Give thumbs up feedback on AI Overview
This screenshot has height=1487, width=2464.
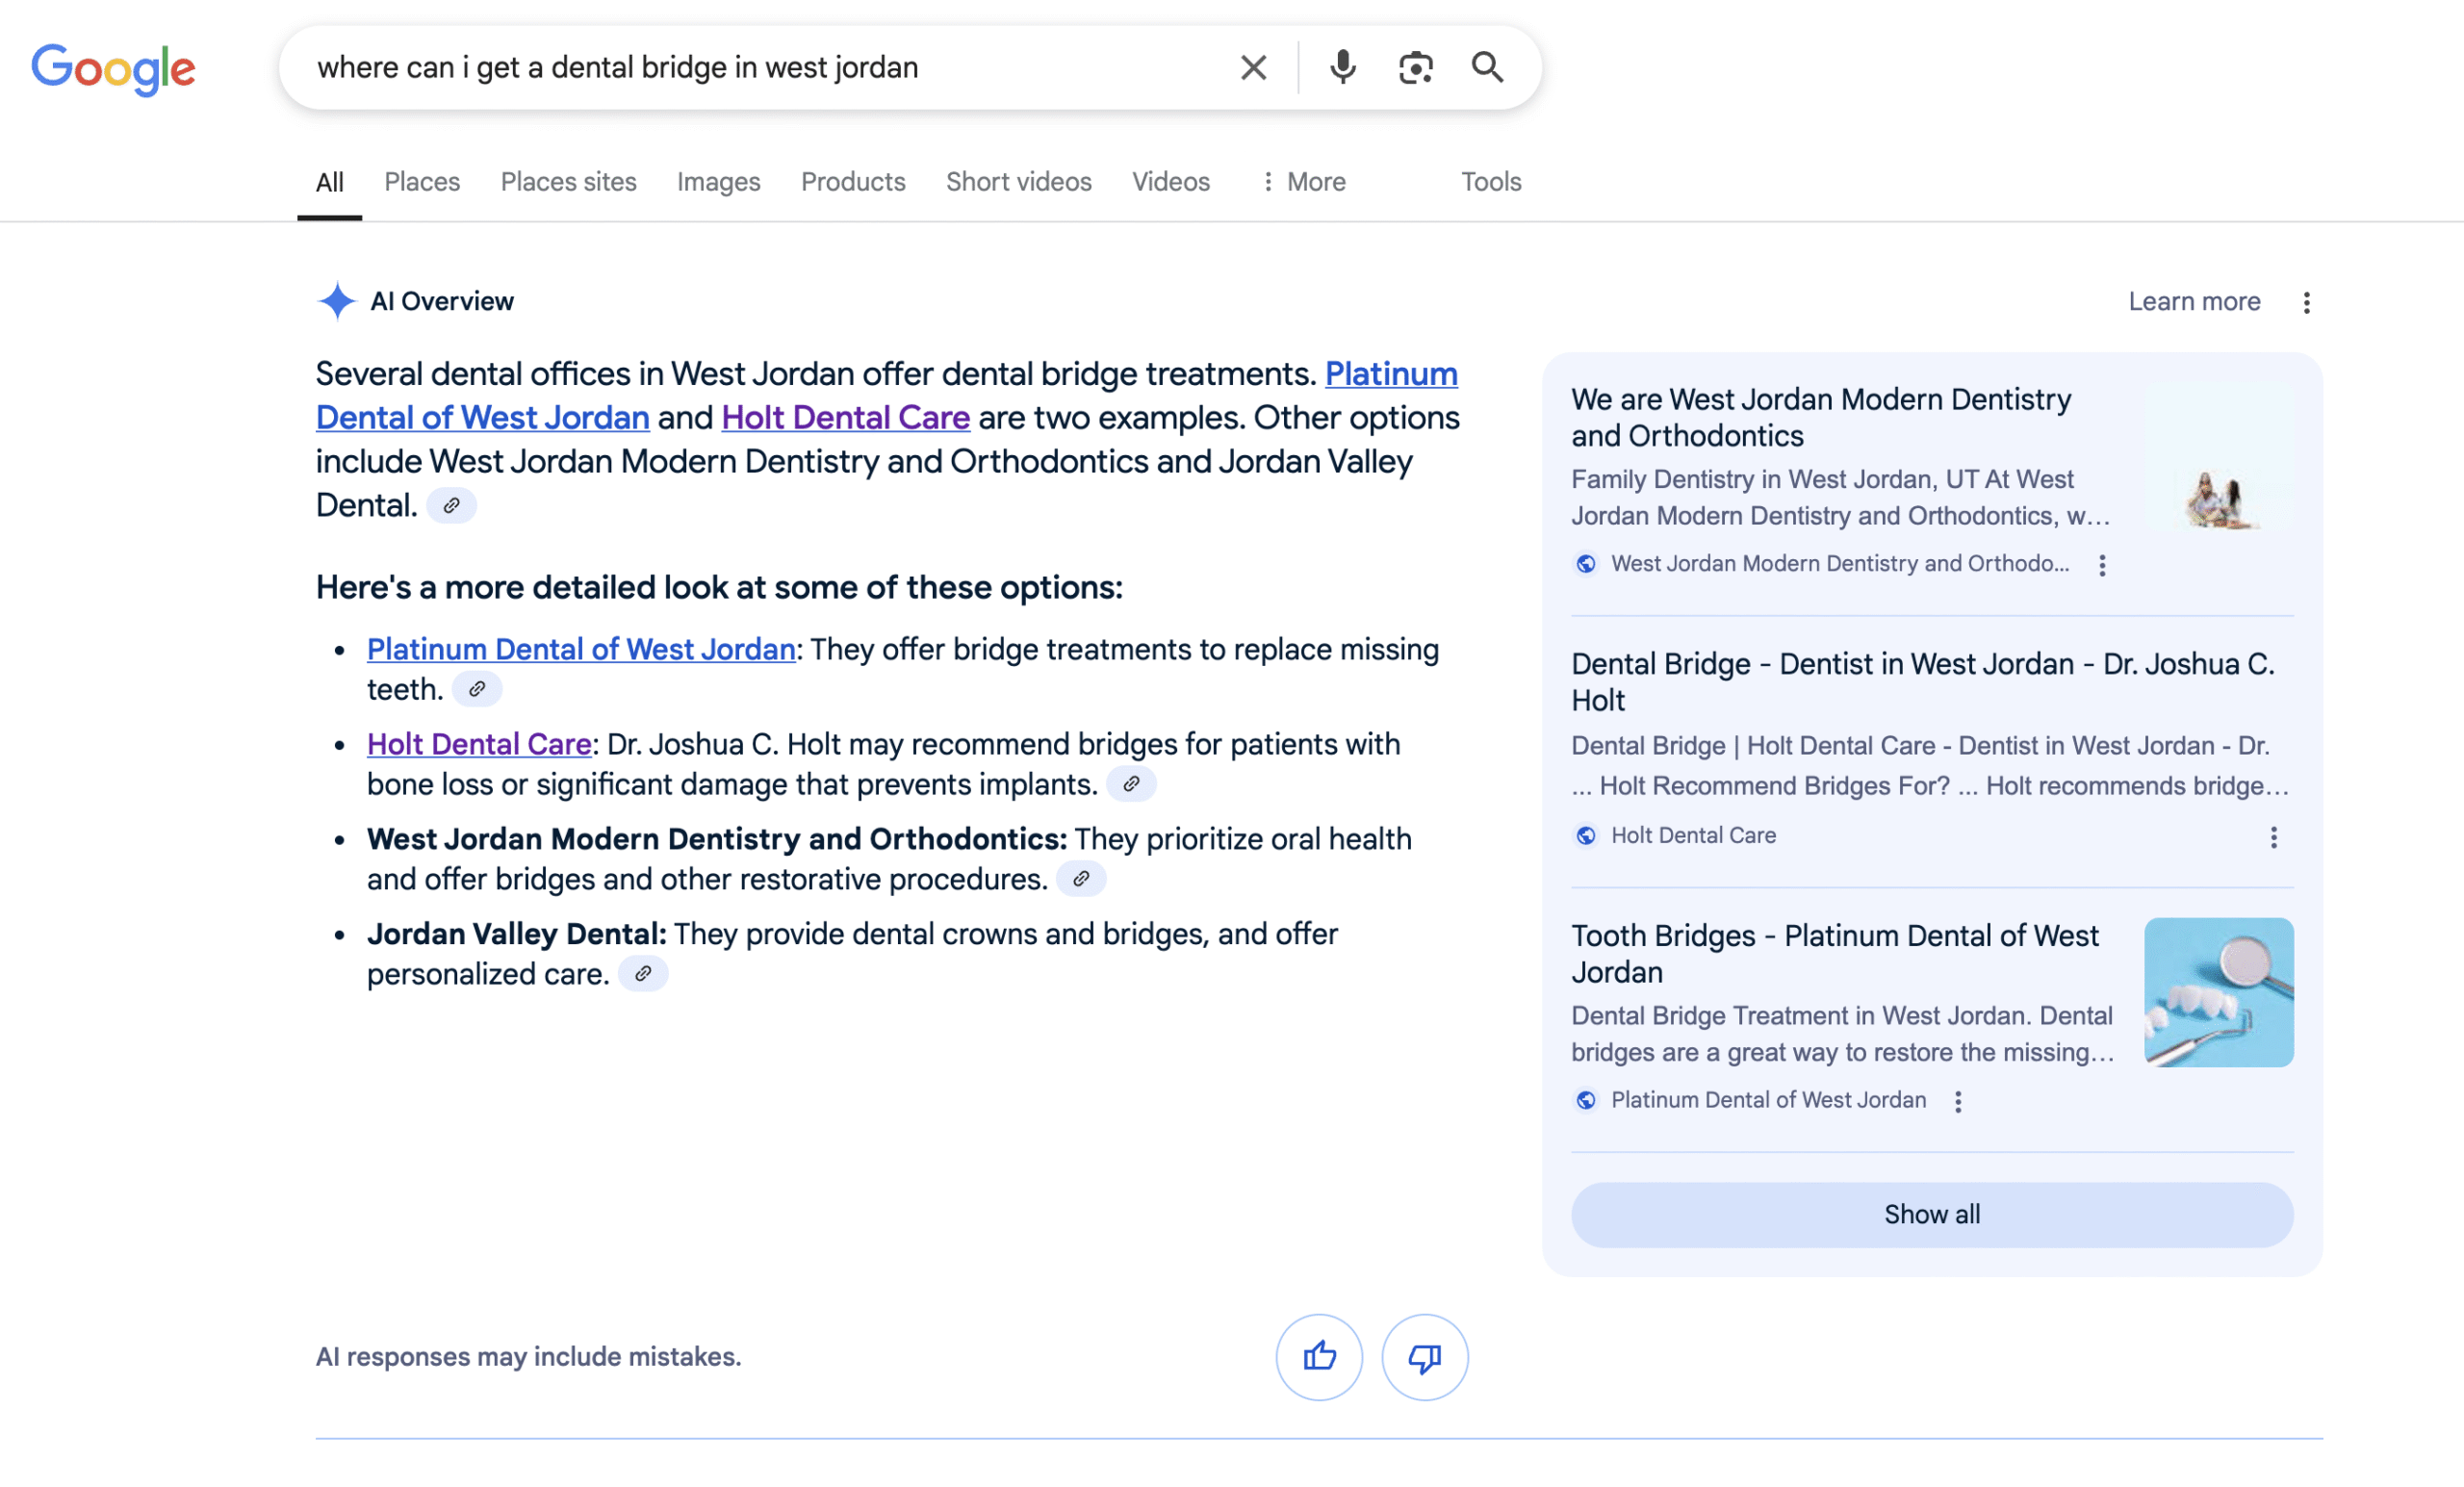pos(1319,1357)
